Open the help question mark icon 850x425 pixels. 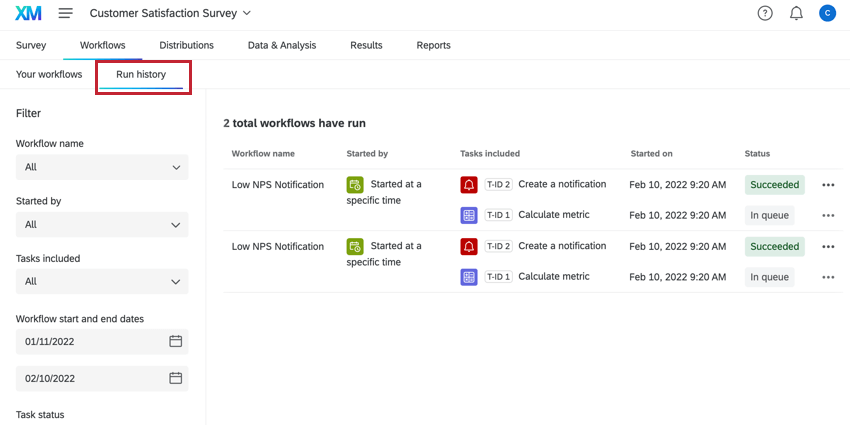[765, 13]
